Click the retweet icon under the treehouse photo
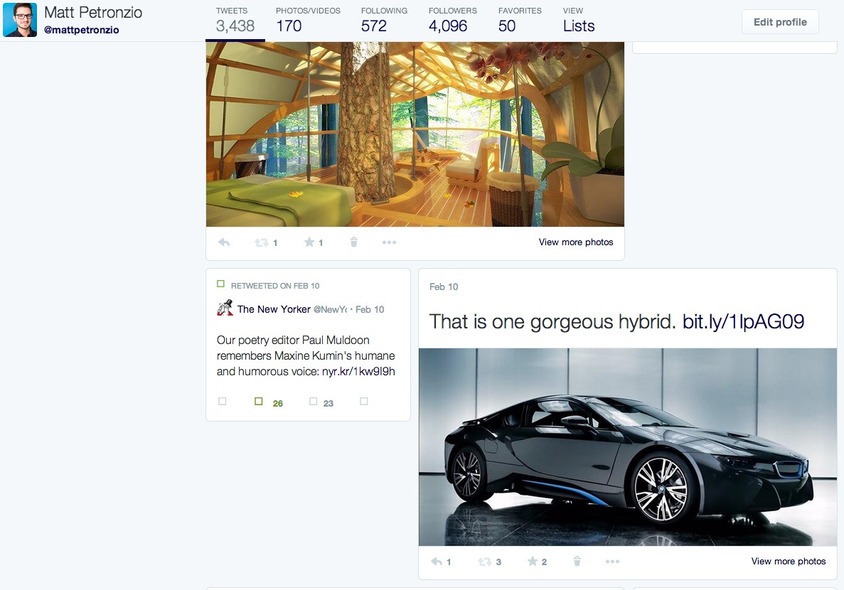The width and height of the screenshot is (844, 590). [x=262, y=242]
